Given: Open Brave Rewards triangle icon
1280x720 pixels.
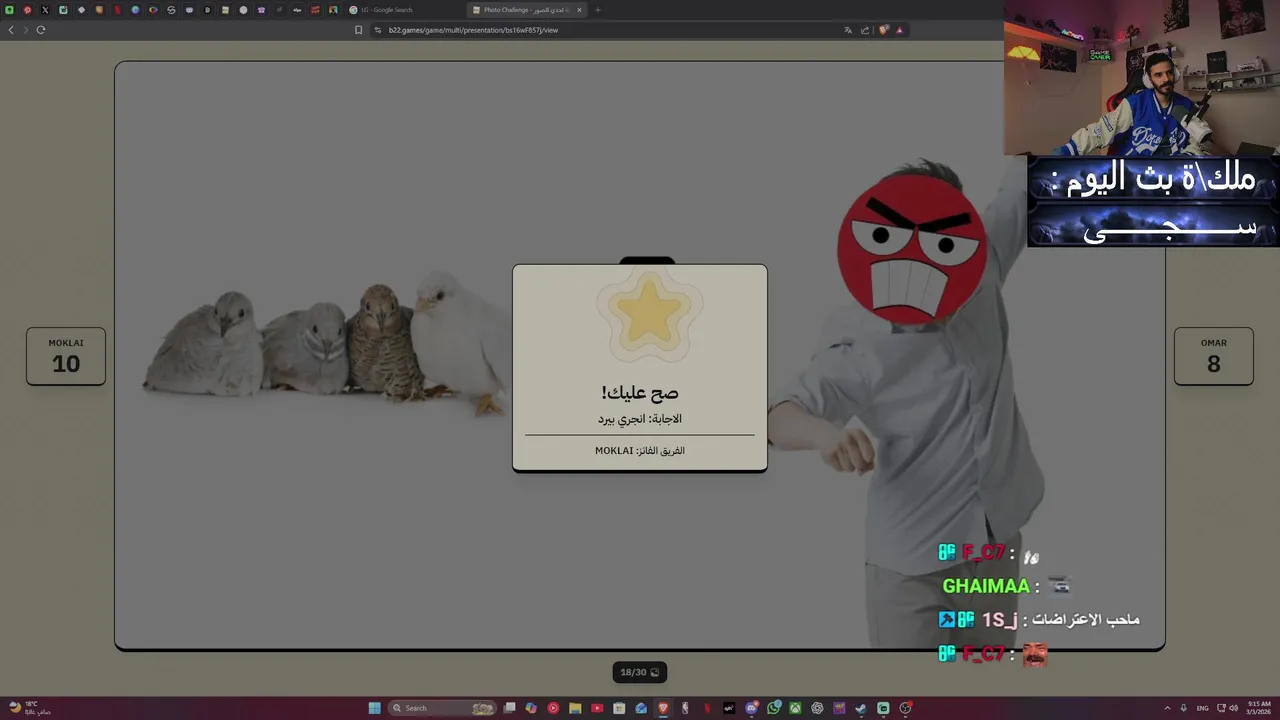Looking at the screenshot, I should (900, 30).
